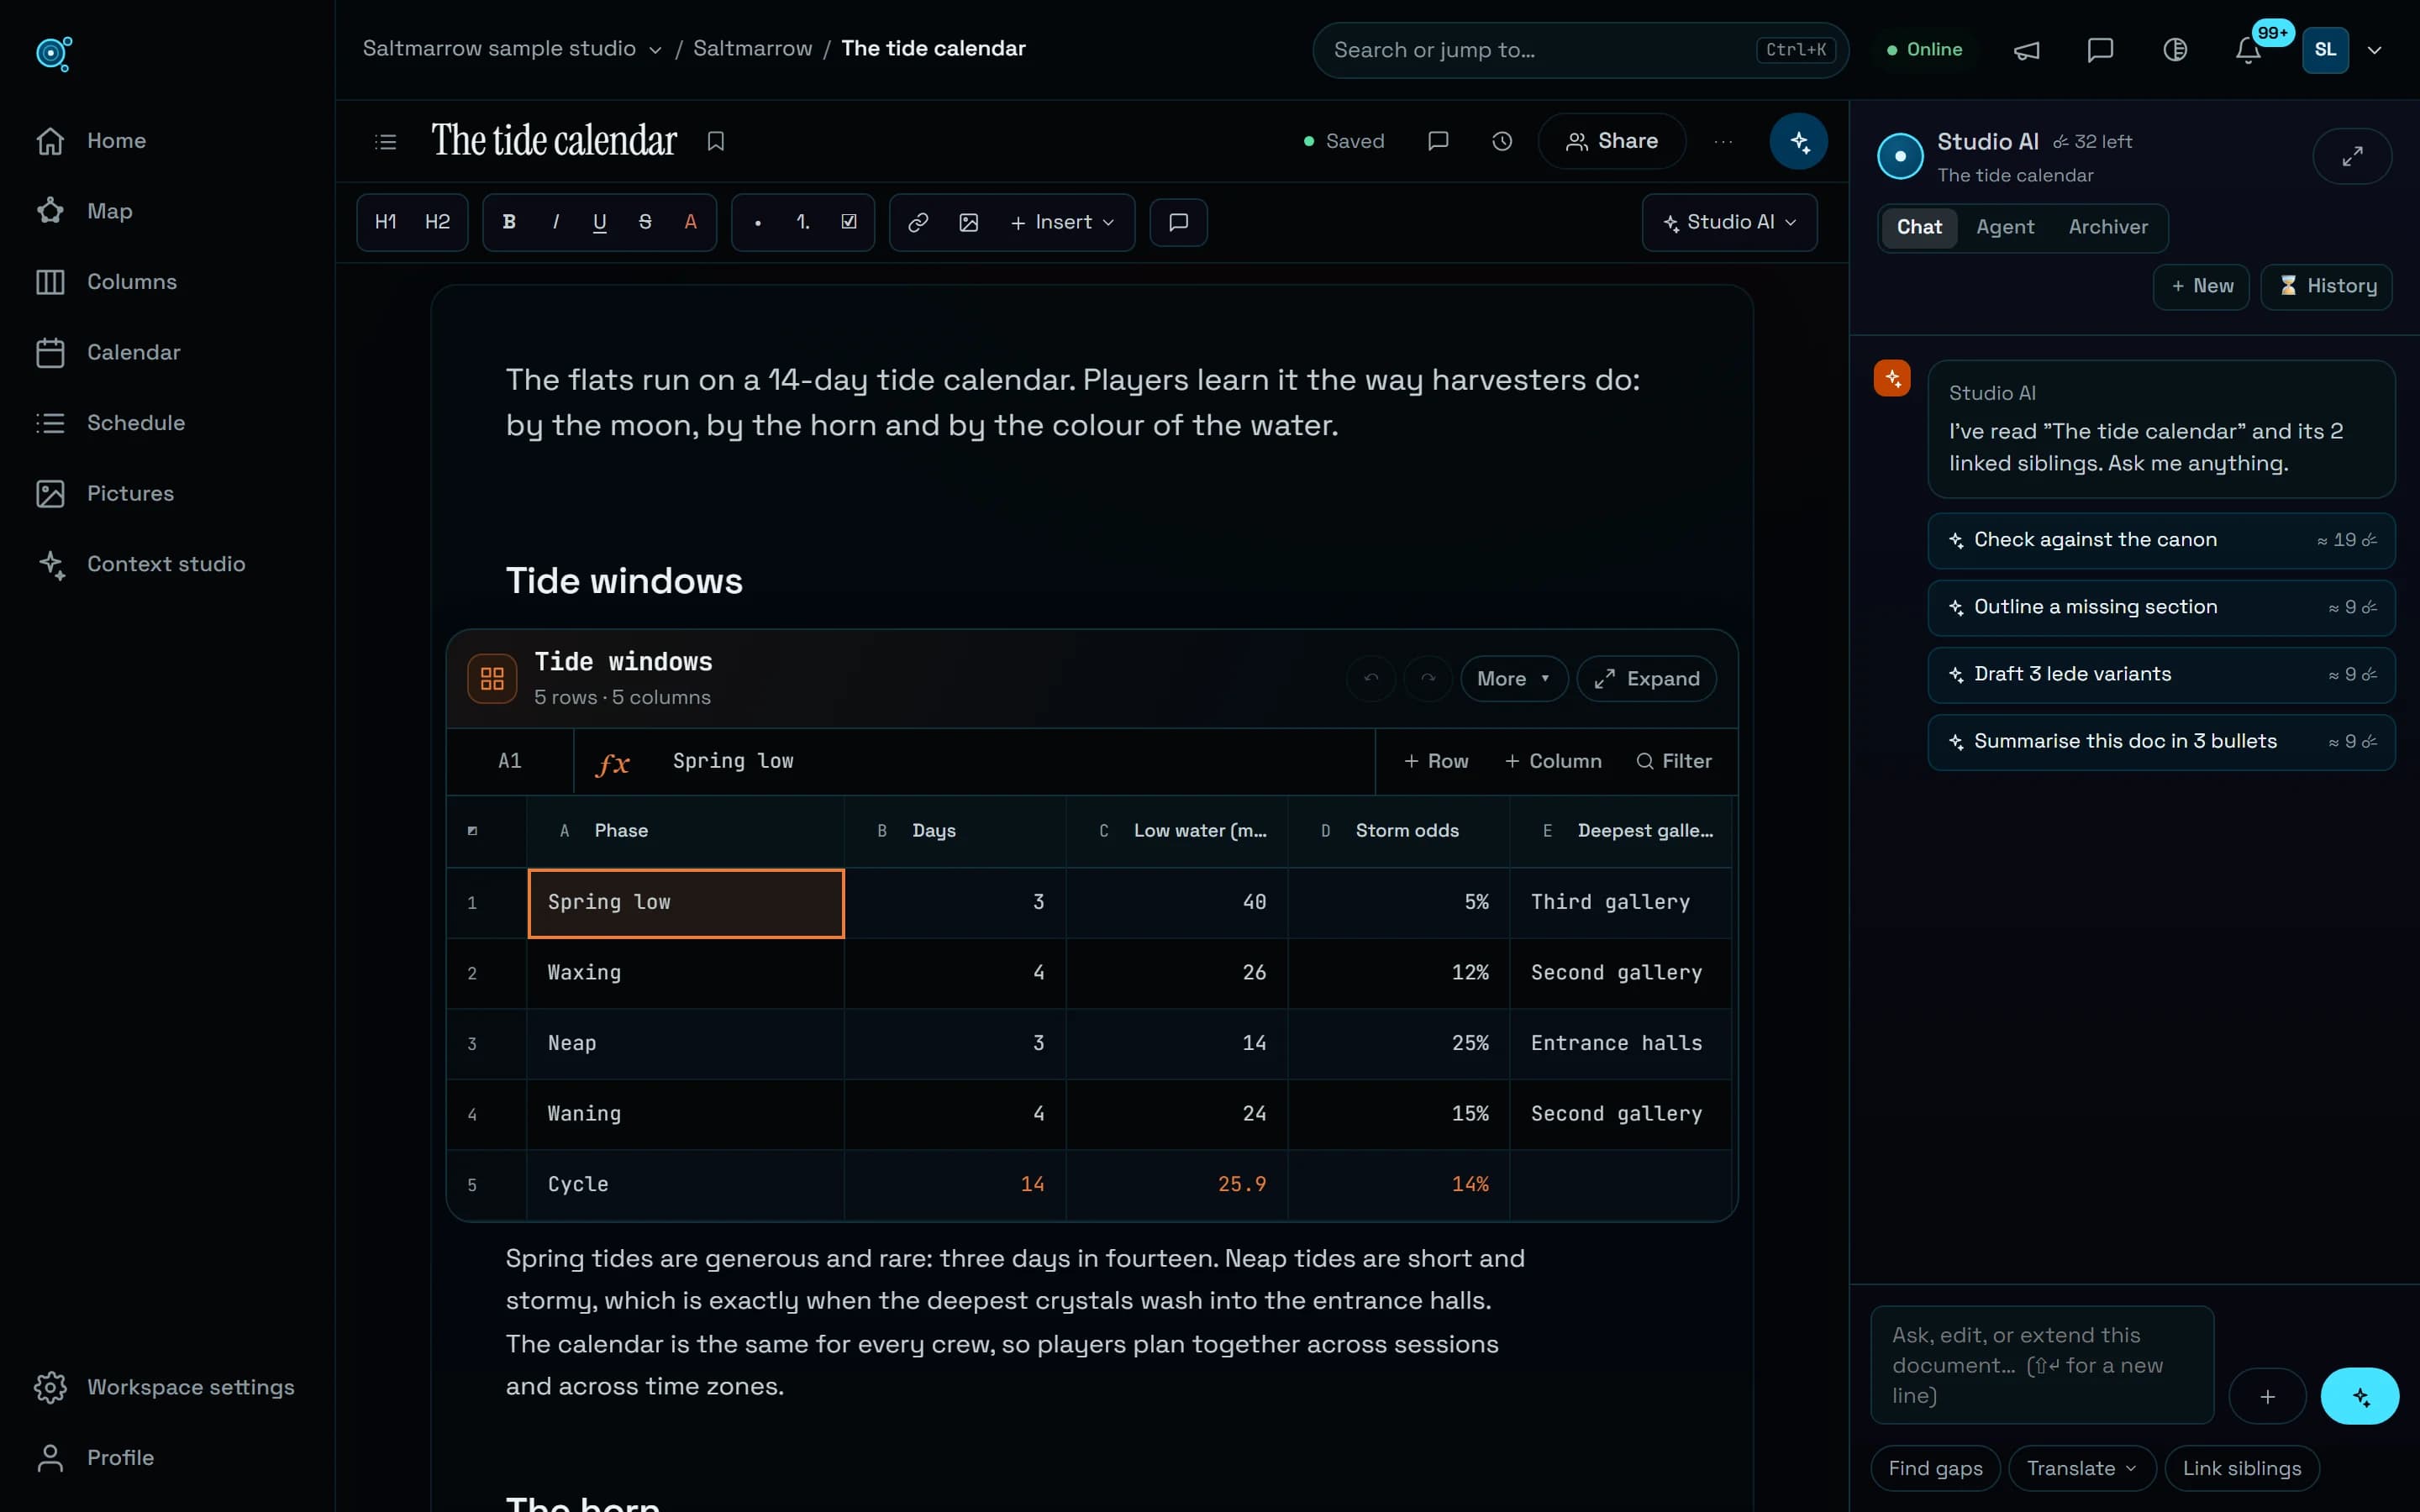Insert an image from the toolbar
Screen dimensions: 2420x1512
pyautogui.click(x=968, y=222)
